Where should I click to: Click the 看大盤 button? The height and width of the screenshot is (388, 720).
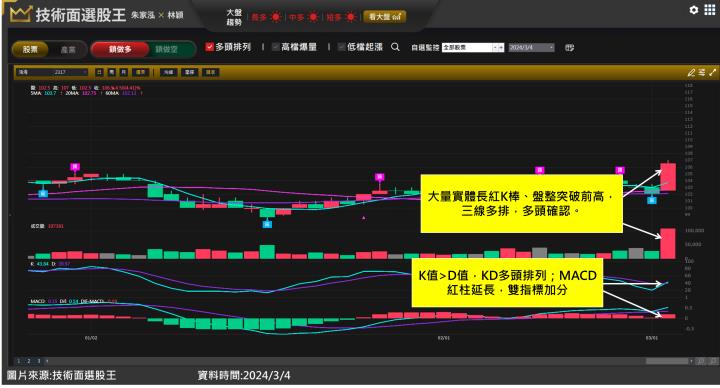pyautogui.click(x=385, y=17)
